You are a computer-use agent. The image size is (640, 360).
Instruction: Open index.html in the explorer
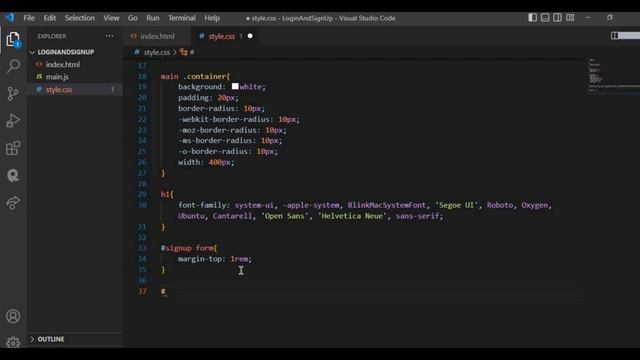click(63, 64)
